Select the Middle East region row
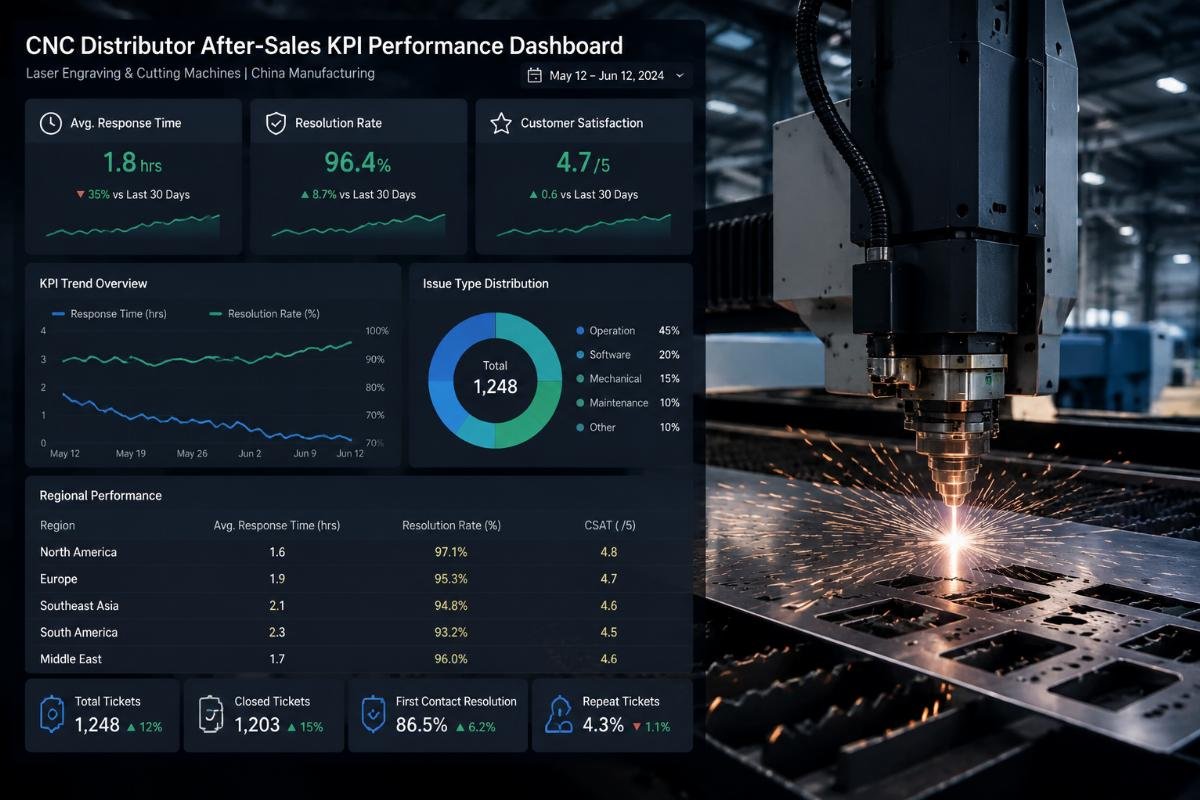The width and height of the screenshot is (1200, 800). coord(360,659)
